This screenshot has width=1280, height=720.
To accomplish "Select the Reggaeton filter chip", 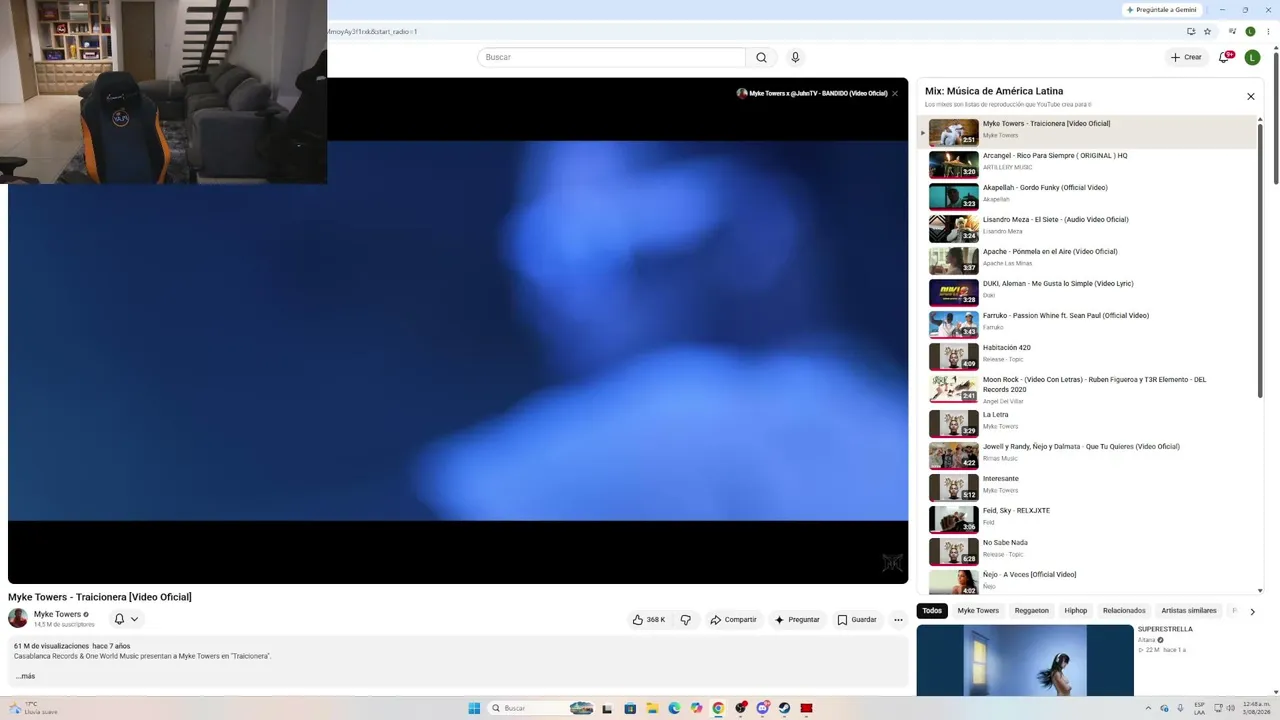I will (x=1032, y=611).
